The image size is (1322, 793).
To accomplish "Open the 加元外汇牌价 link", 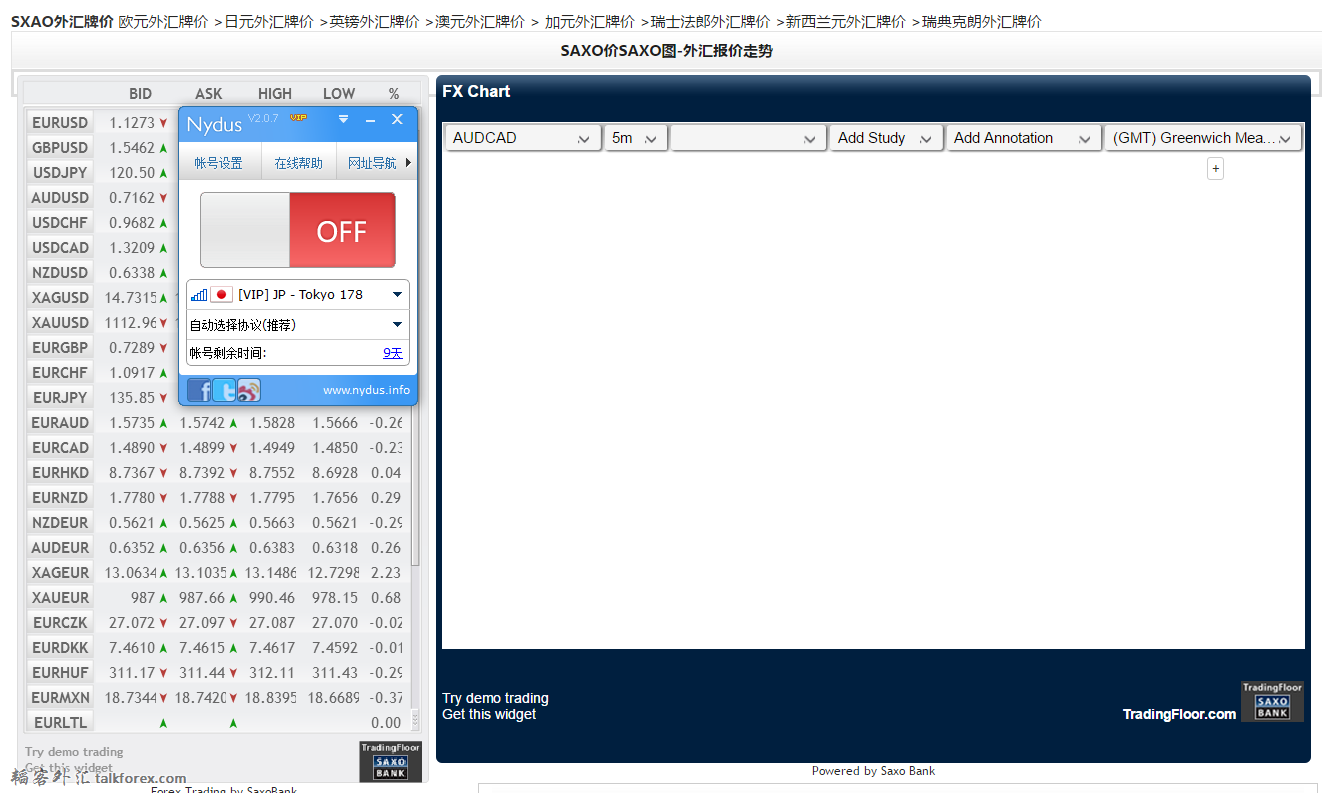I will (590, 21).
